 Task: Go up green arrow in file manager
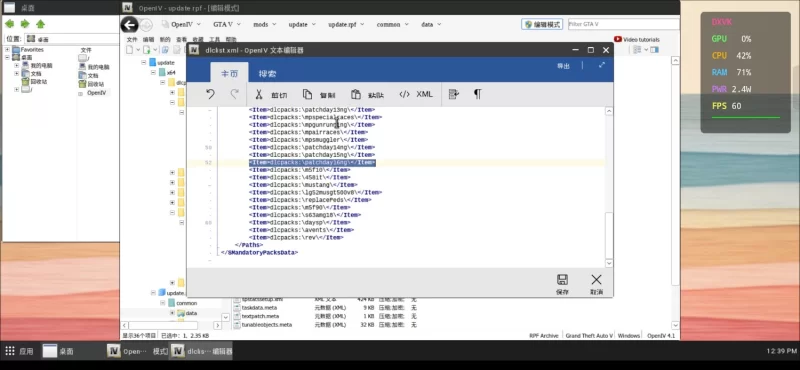(40, 24)
